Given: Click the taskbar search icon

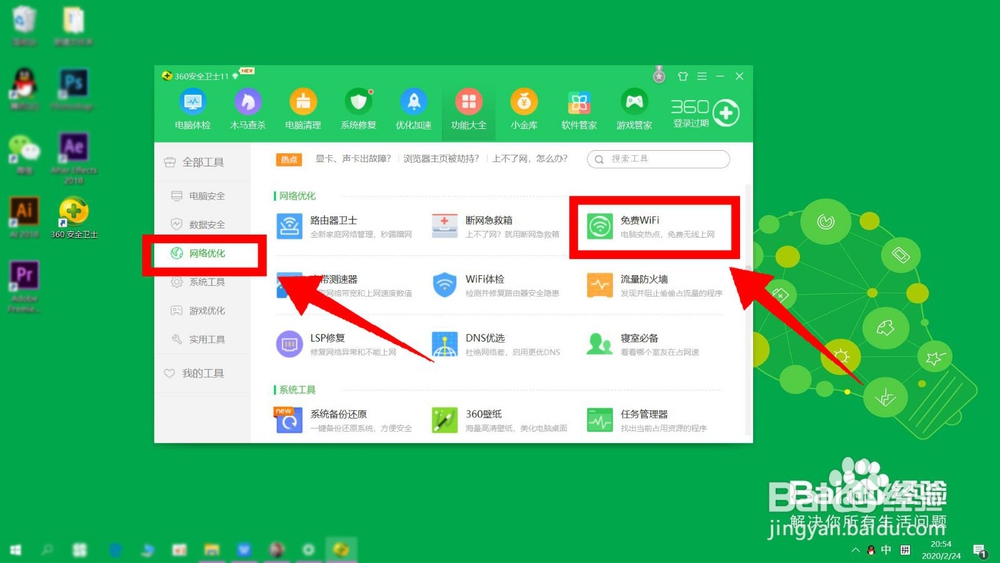Looking at the screenshot, I should [47, 550].
